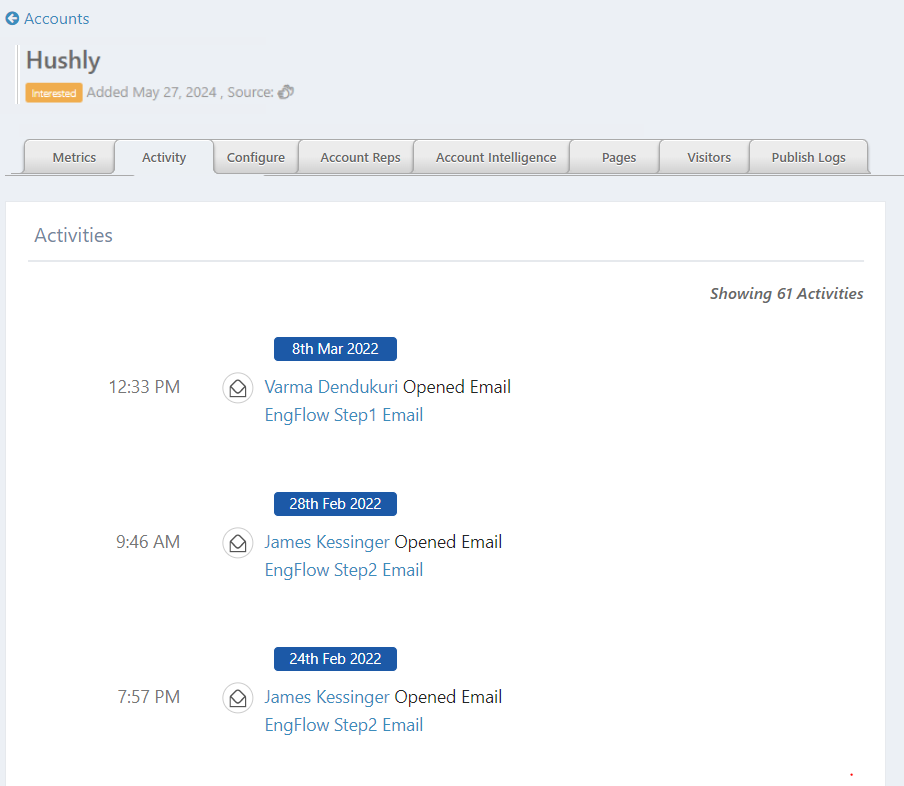Open EngFlow Step2 Email link under 28th Feb
Image resolution: width=904 pixels, height=786 pixels.
coord(344,570)
